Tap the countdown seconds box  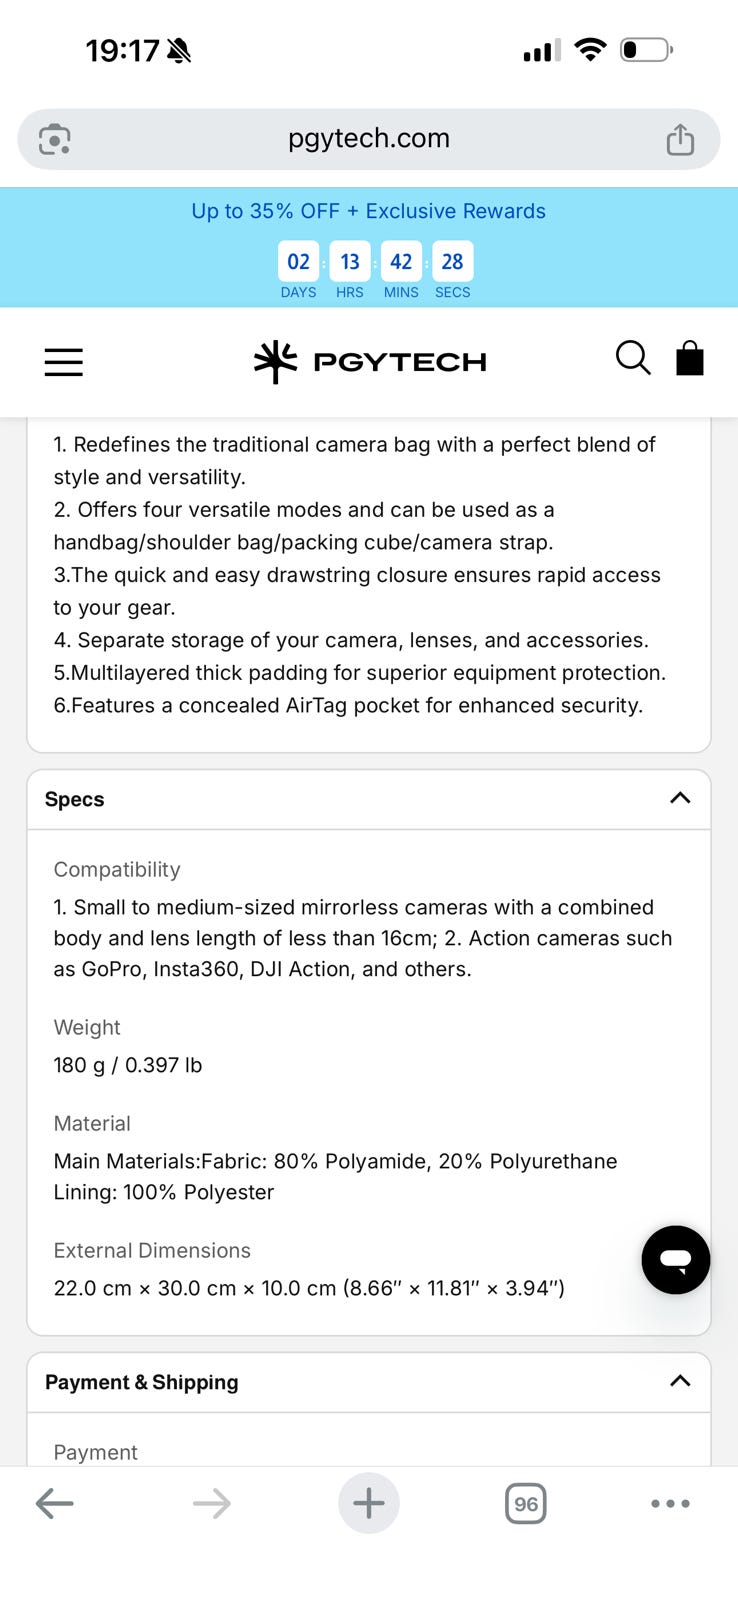click(x=453, y=262)
